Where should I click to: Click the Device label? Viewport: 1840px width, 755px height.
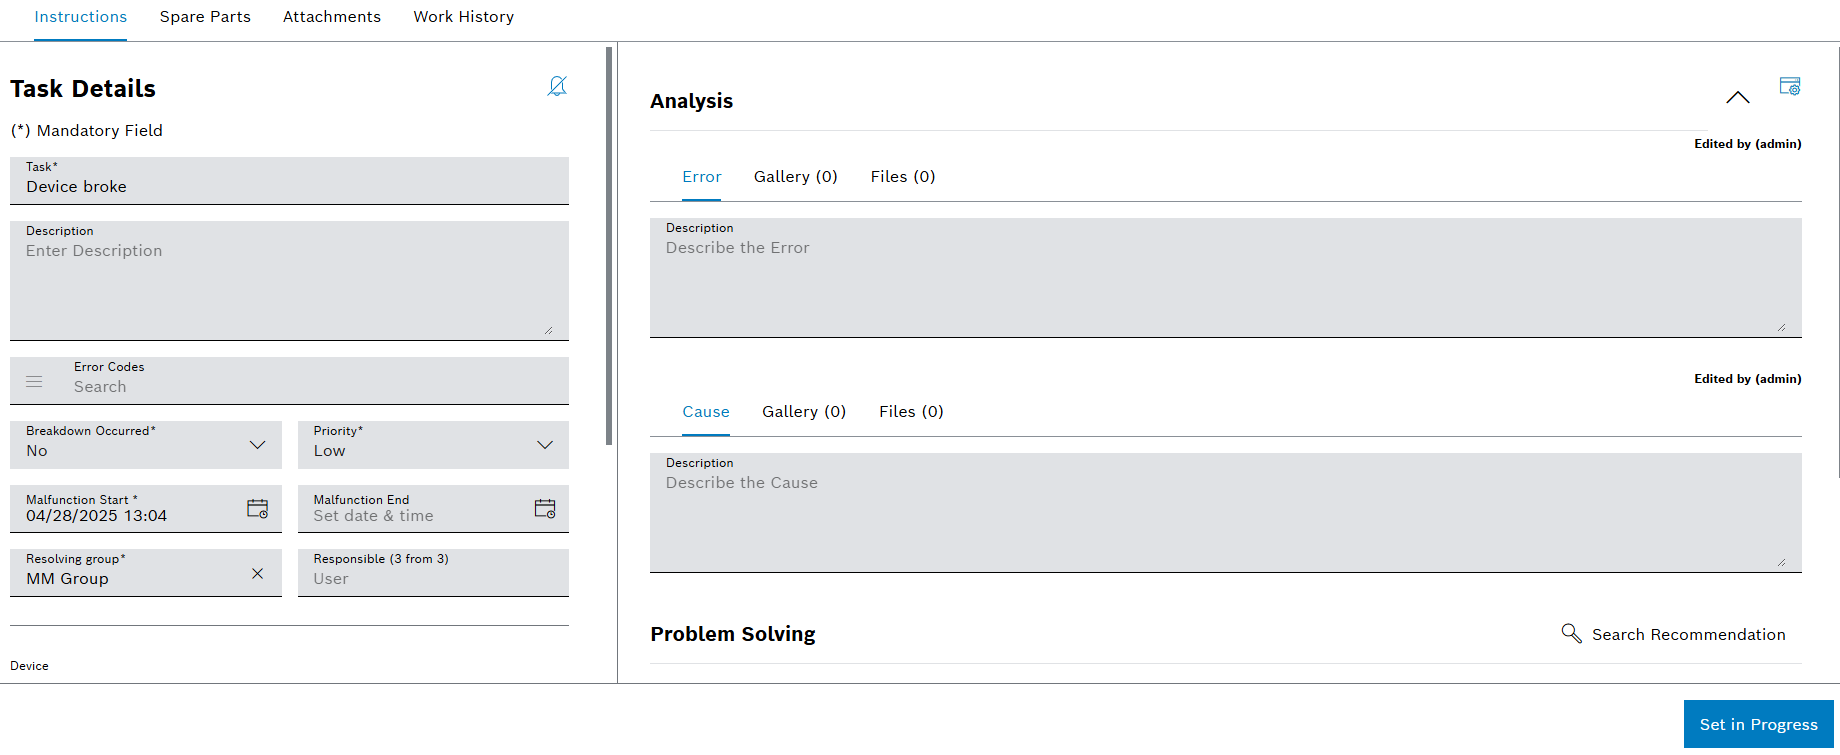coord(29,666)
